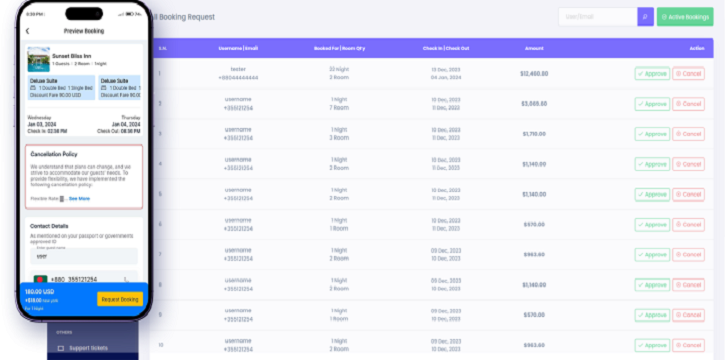Click the $3,069.60 amount cell
725x360 pixels.
tap(534, 104)
